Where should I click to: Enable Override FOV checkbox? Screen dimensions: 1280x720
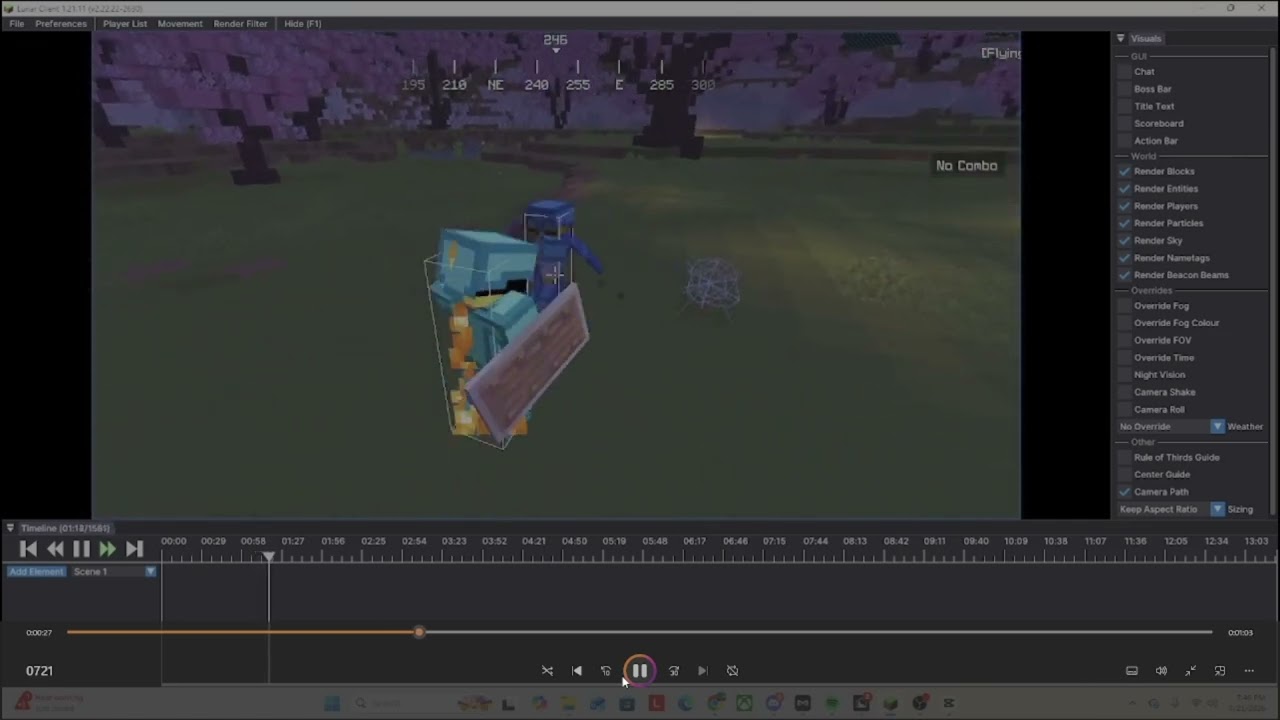click(x=1125, y=340)
